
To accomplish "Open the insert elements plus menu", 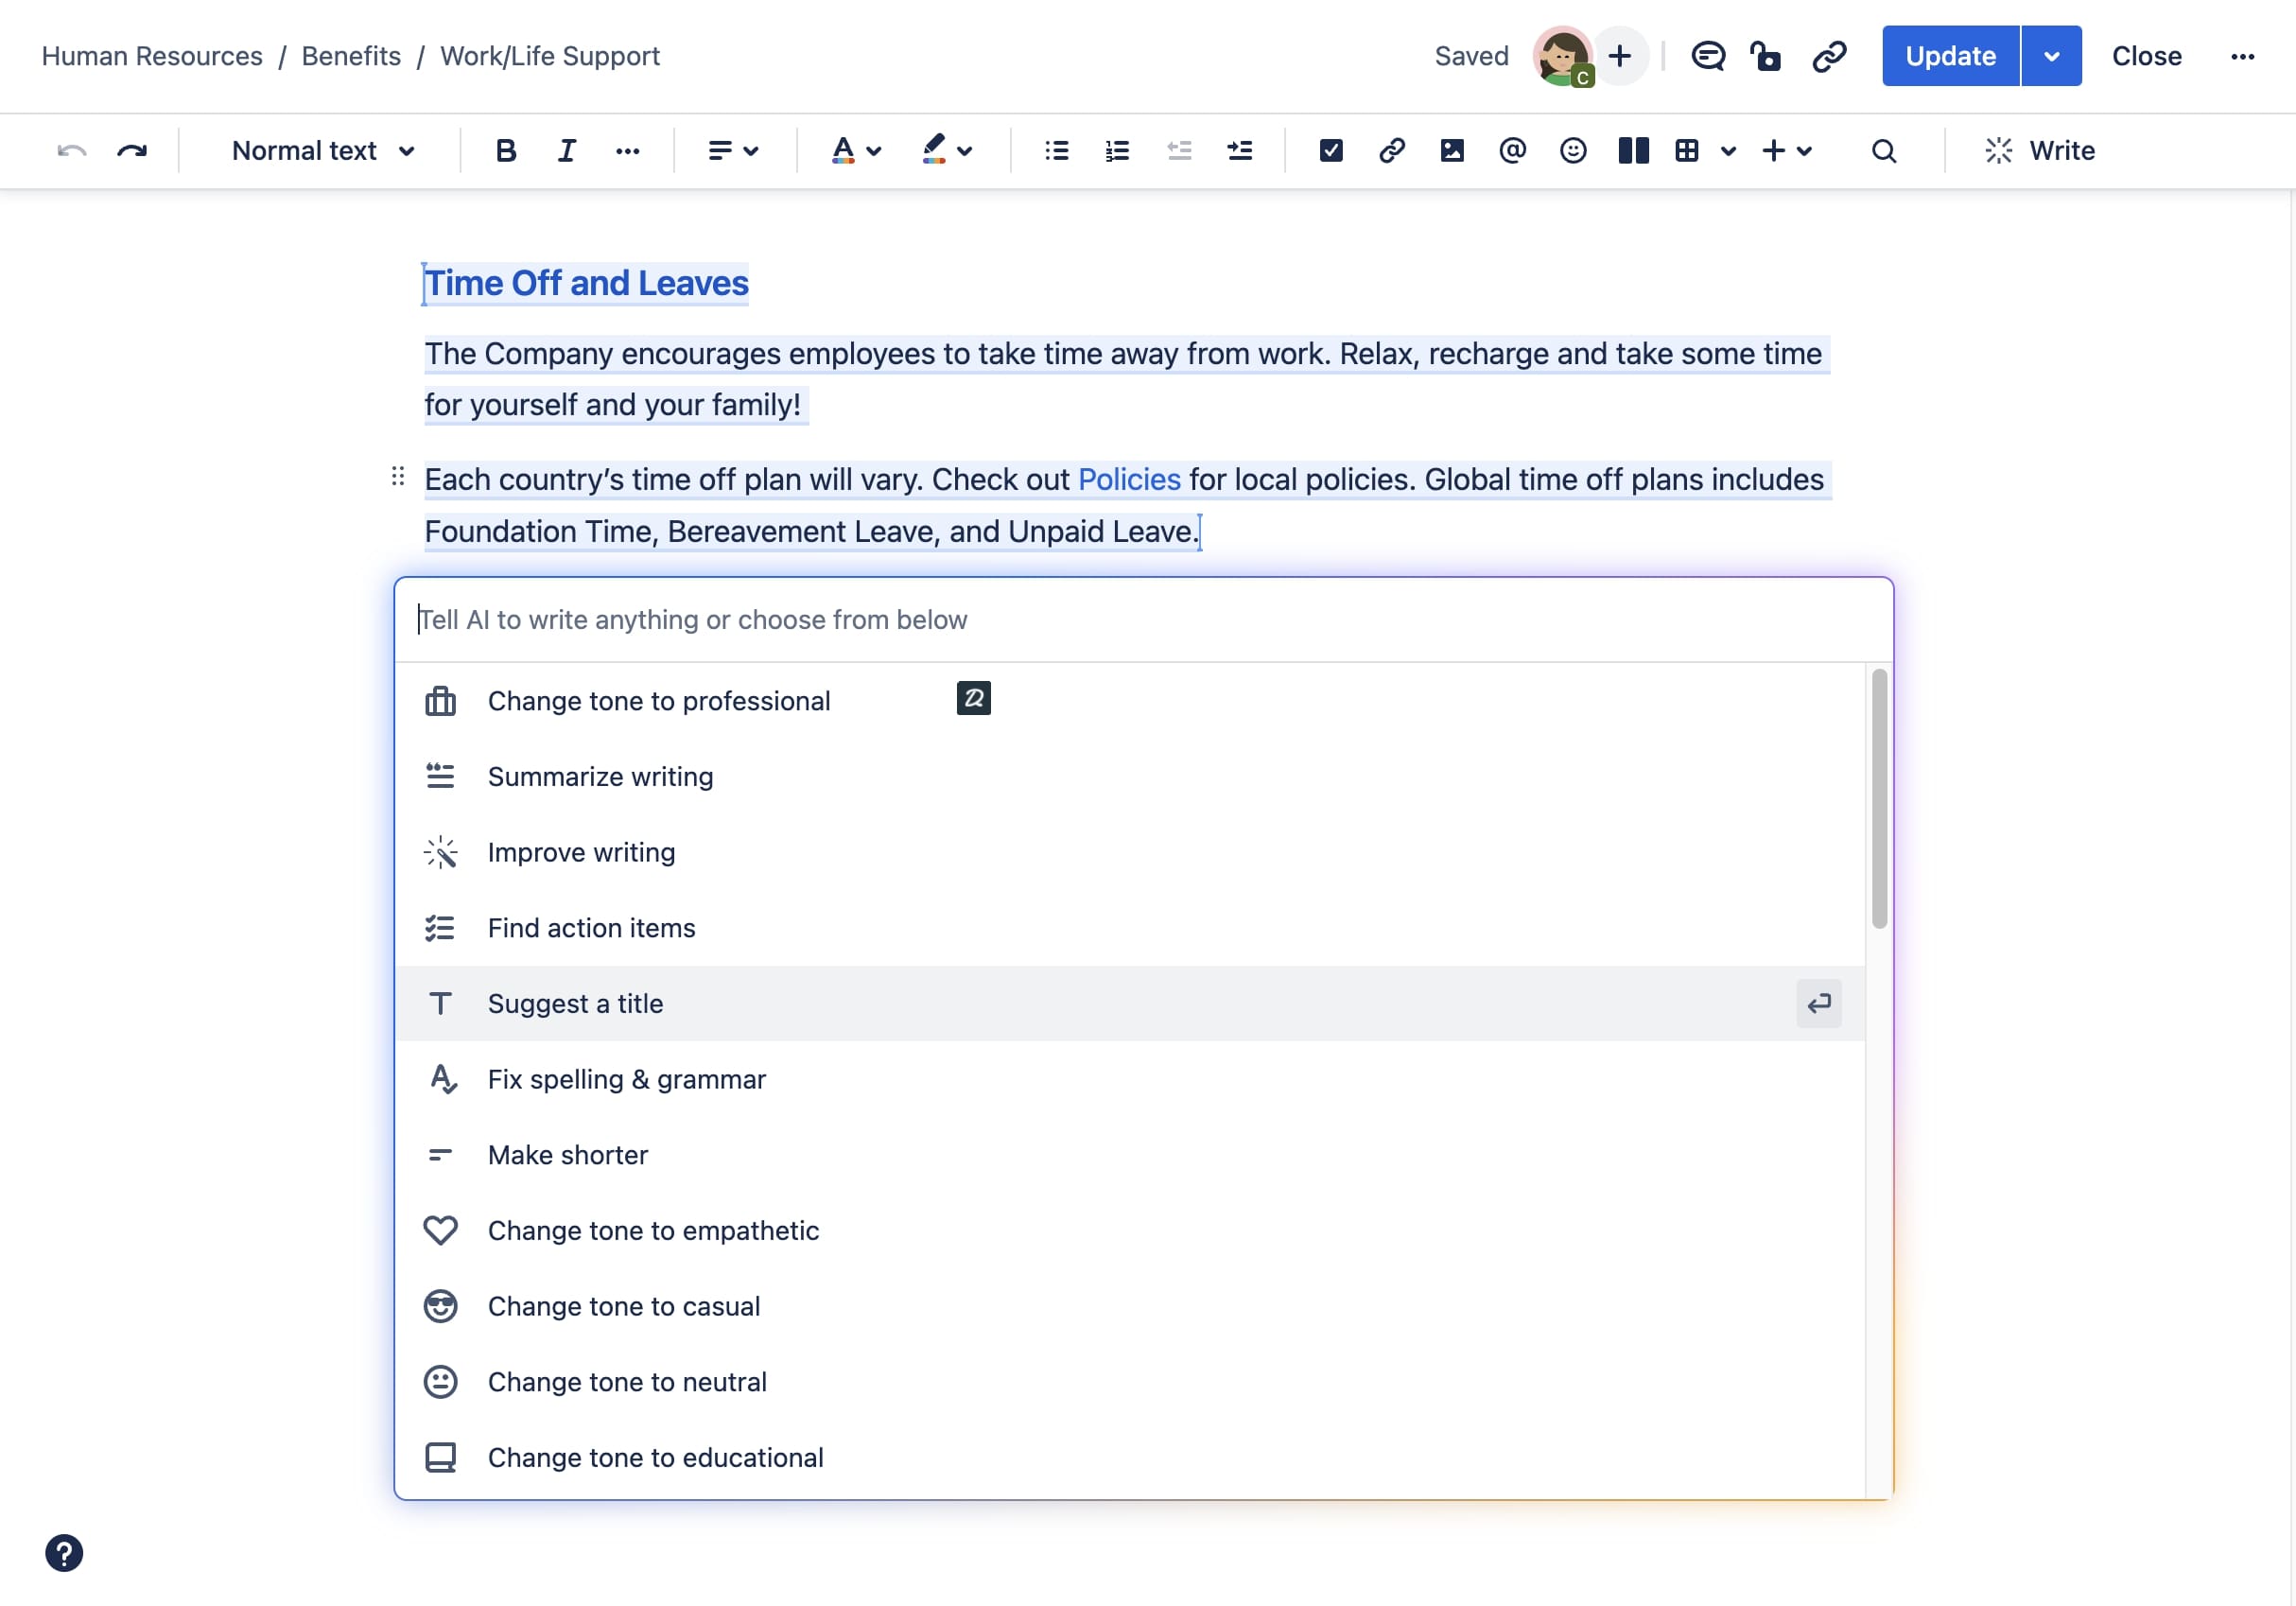I will 1786,151.
